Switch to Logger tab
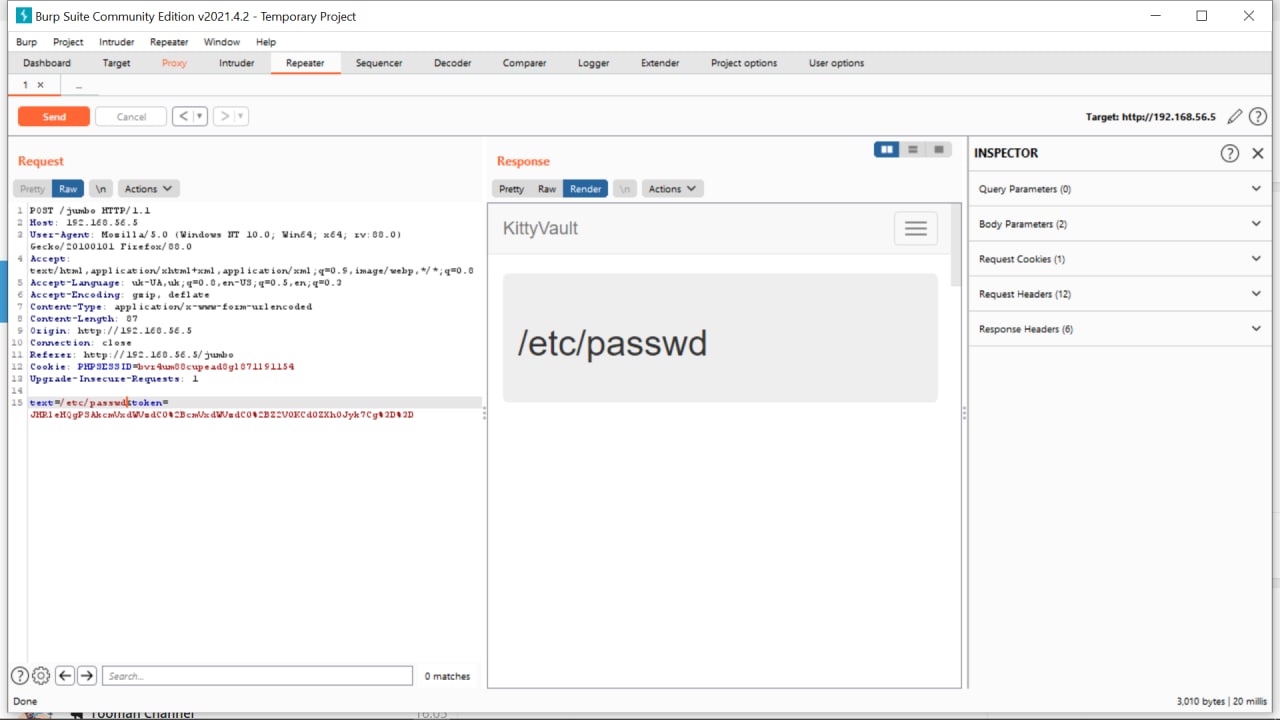Viewport: 1280px width, 720px height. click(x=594, y=63)
